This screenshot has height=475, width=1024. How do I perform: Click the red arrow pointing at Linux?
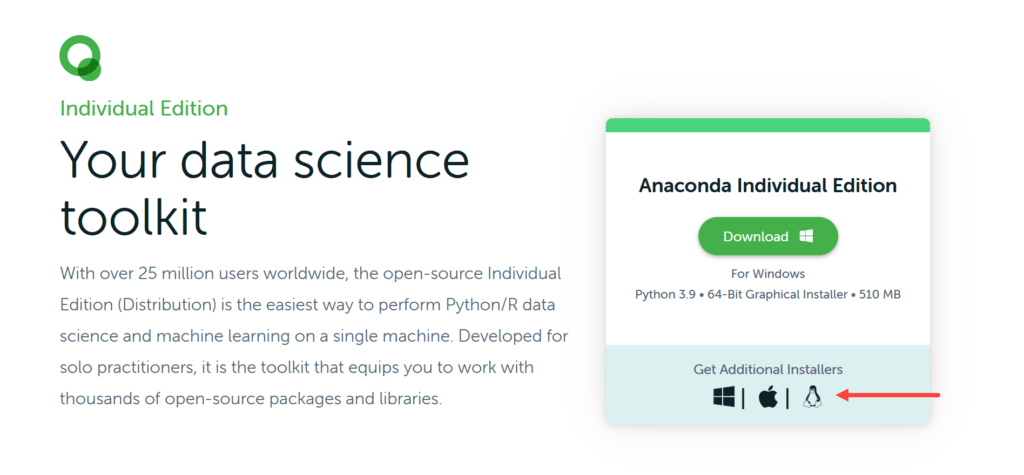pyautogui.click(x=888, y=396)
